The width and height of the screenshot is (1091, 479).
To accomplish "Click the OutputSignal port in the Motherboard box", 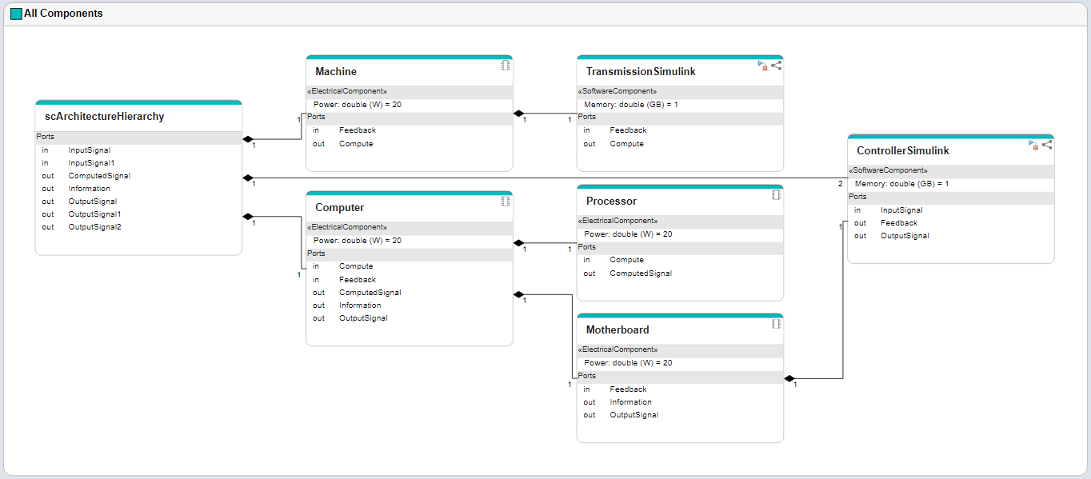I will tap(634, 415).
